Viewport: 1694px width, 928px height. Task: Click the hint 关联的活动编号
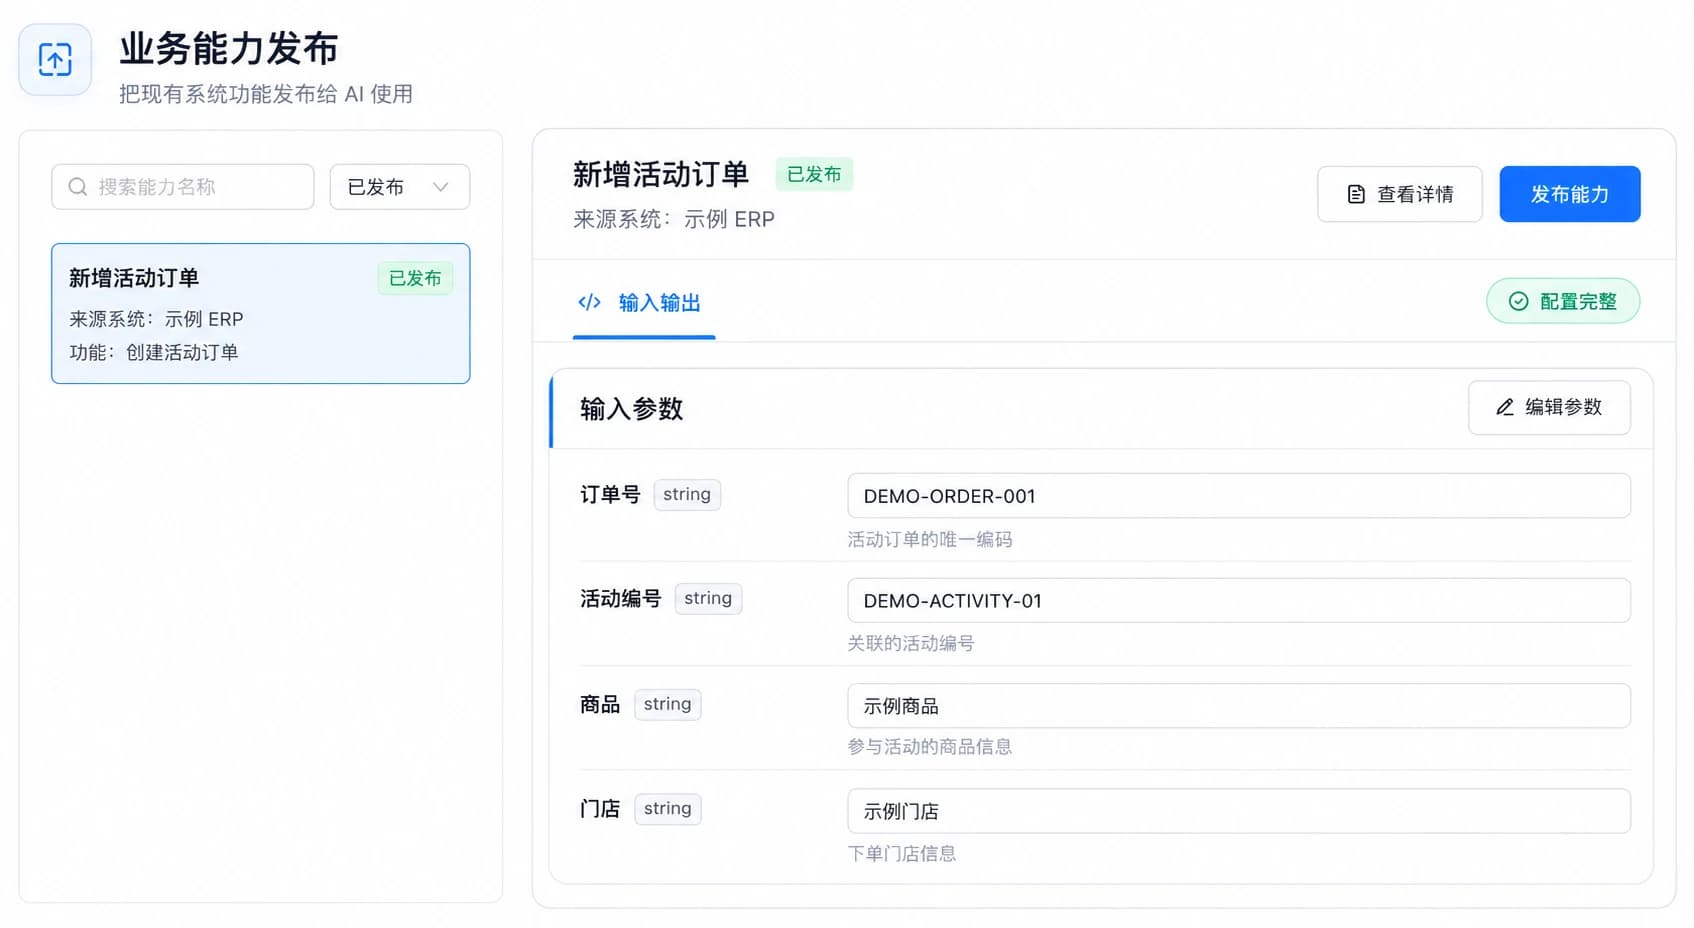[911, 643]
